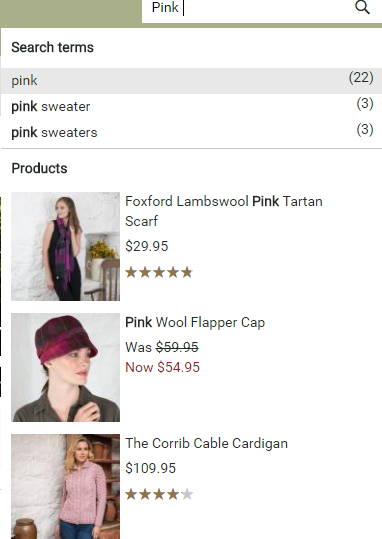Click the $29.95 scarf price

(x=147, y=246)
